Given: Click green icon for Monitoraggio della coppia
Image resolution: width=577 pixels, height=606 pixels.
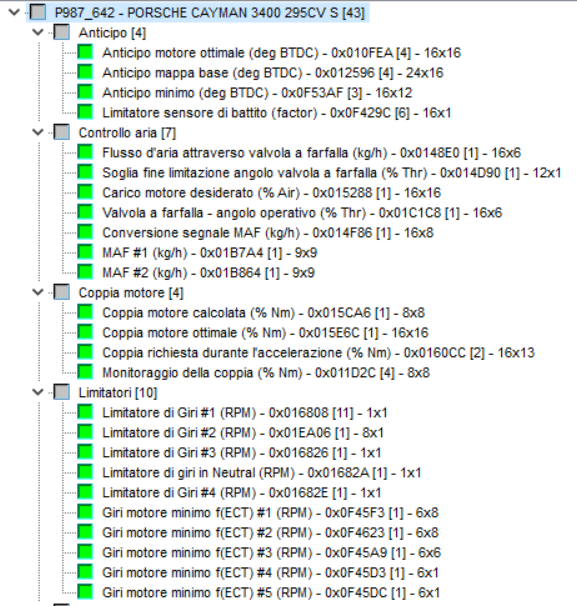Looking at the screenshot, I should pos(85,372).
